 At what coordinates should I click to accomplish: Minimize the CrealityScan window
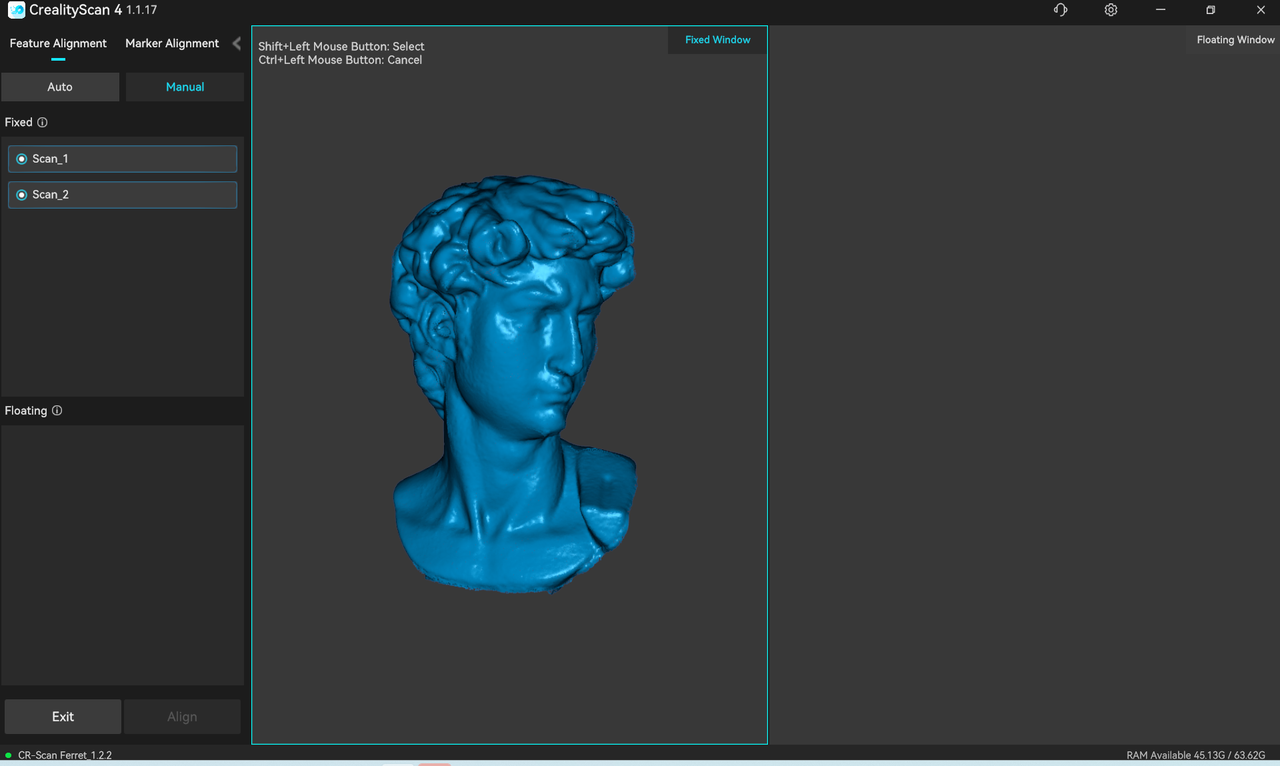pos(1160,10)
